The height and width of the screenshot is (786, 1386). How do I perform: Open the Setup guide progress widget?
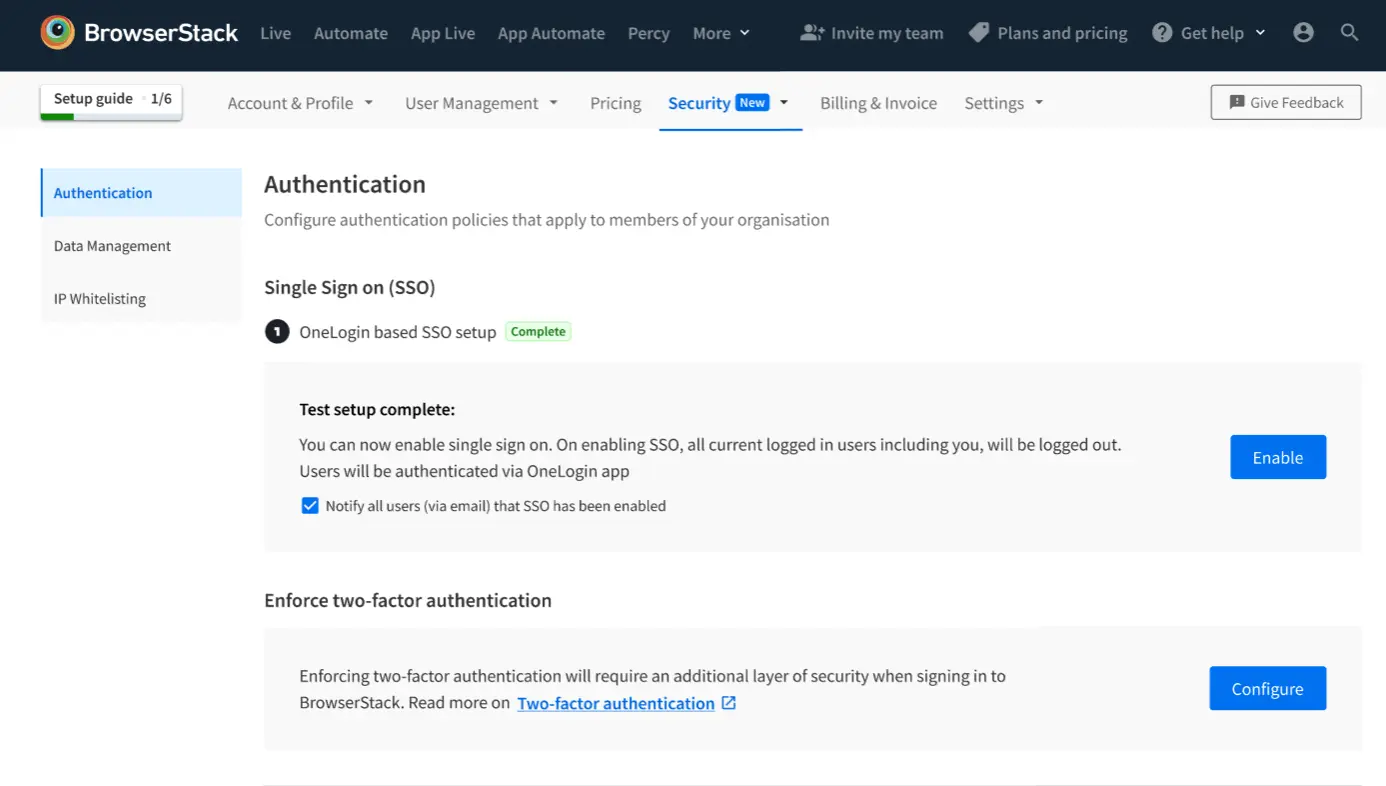(x=111, y=100)
